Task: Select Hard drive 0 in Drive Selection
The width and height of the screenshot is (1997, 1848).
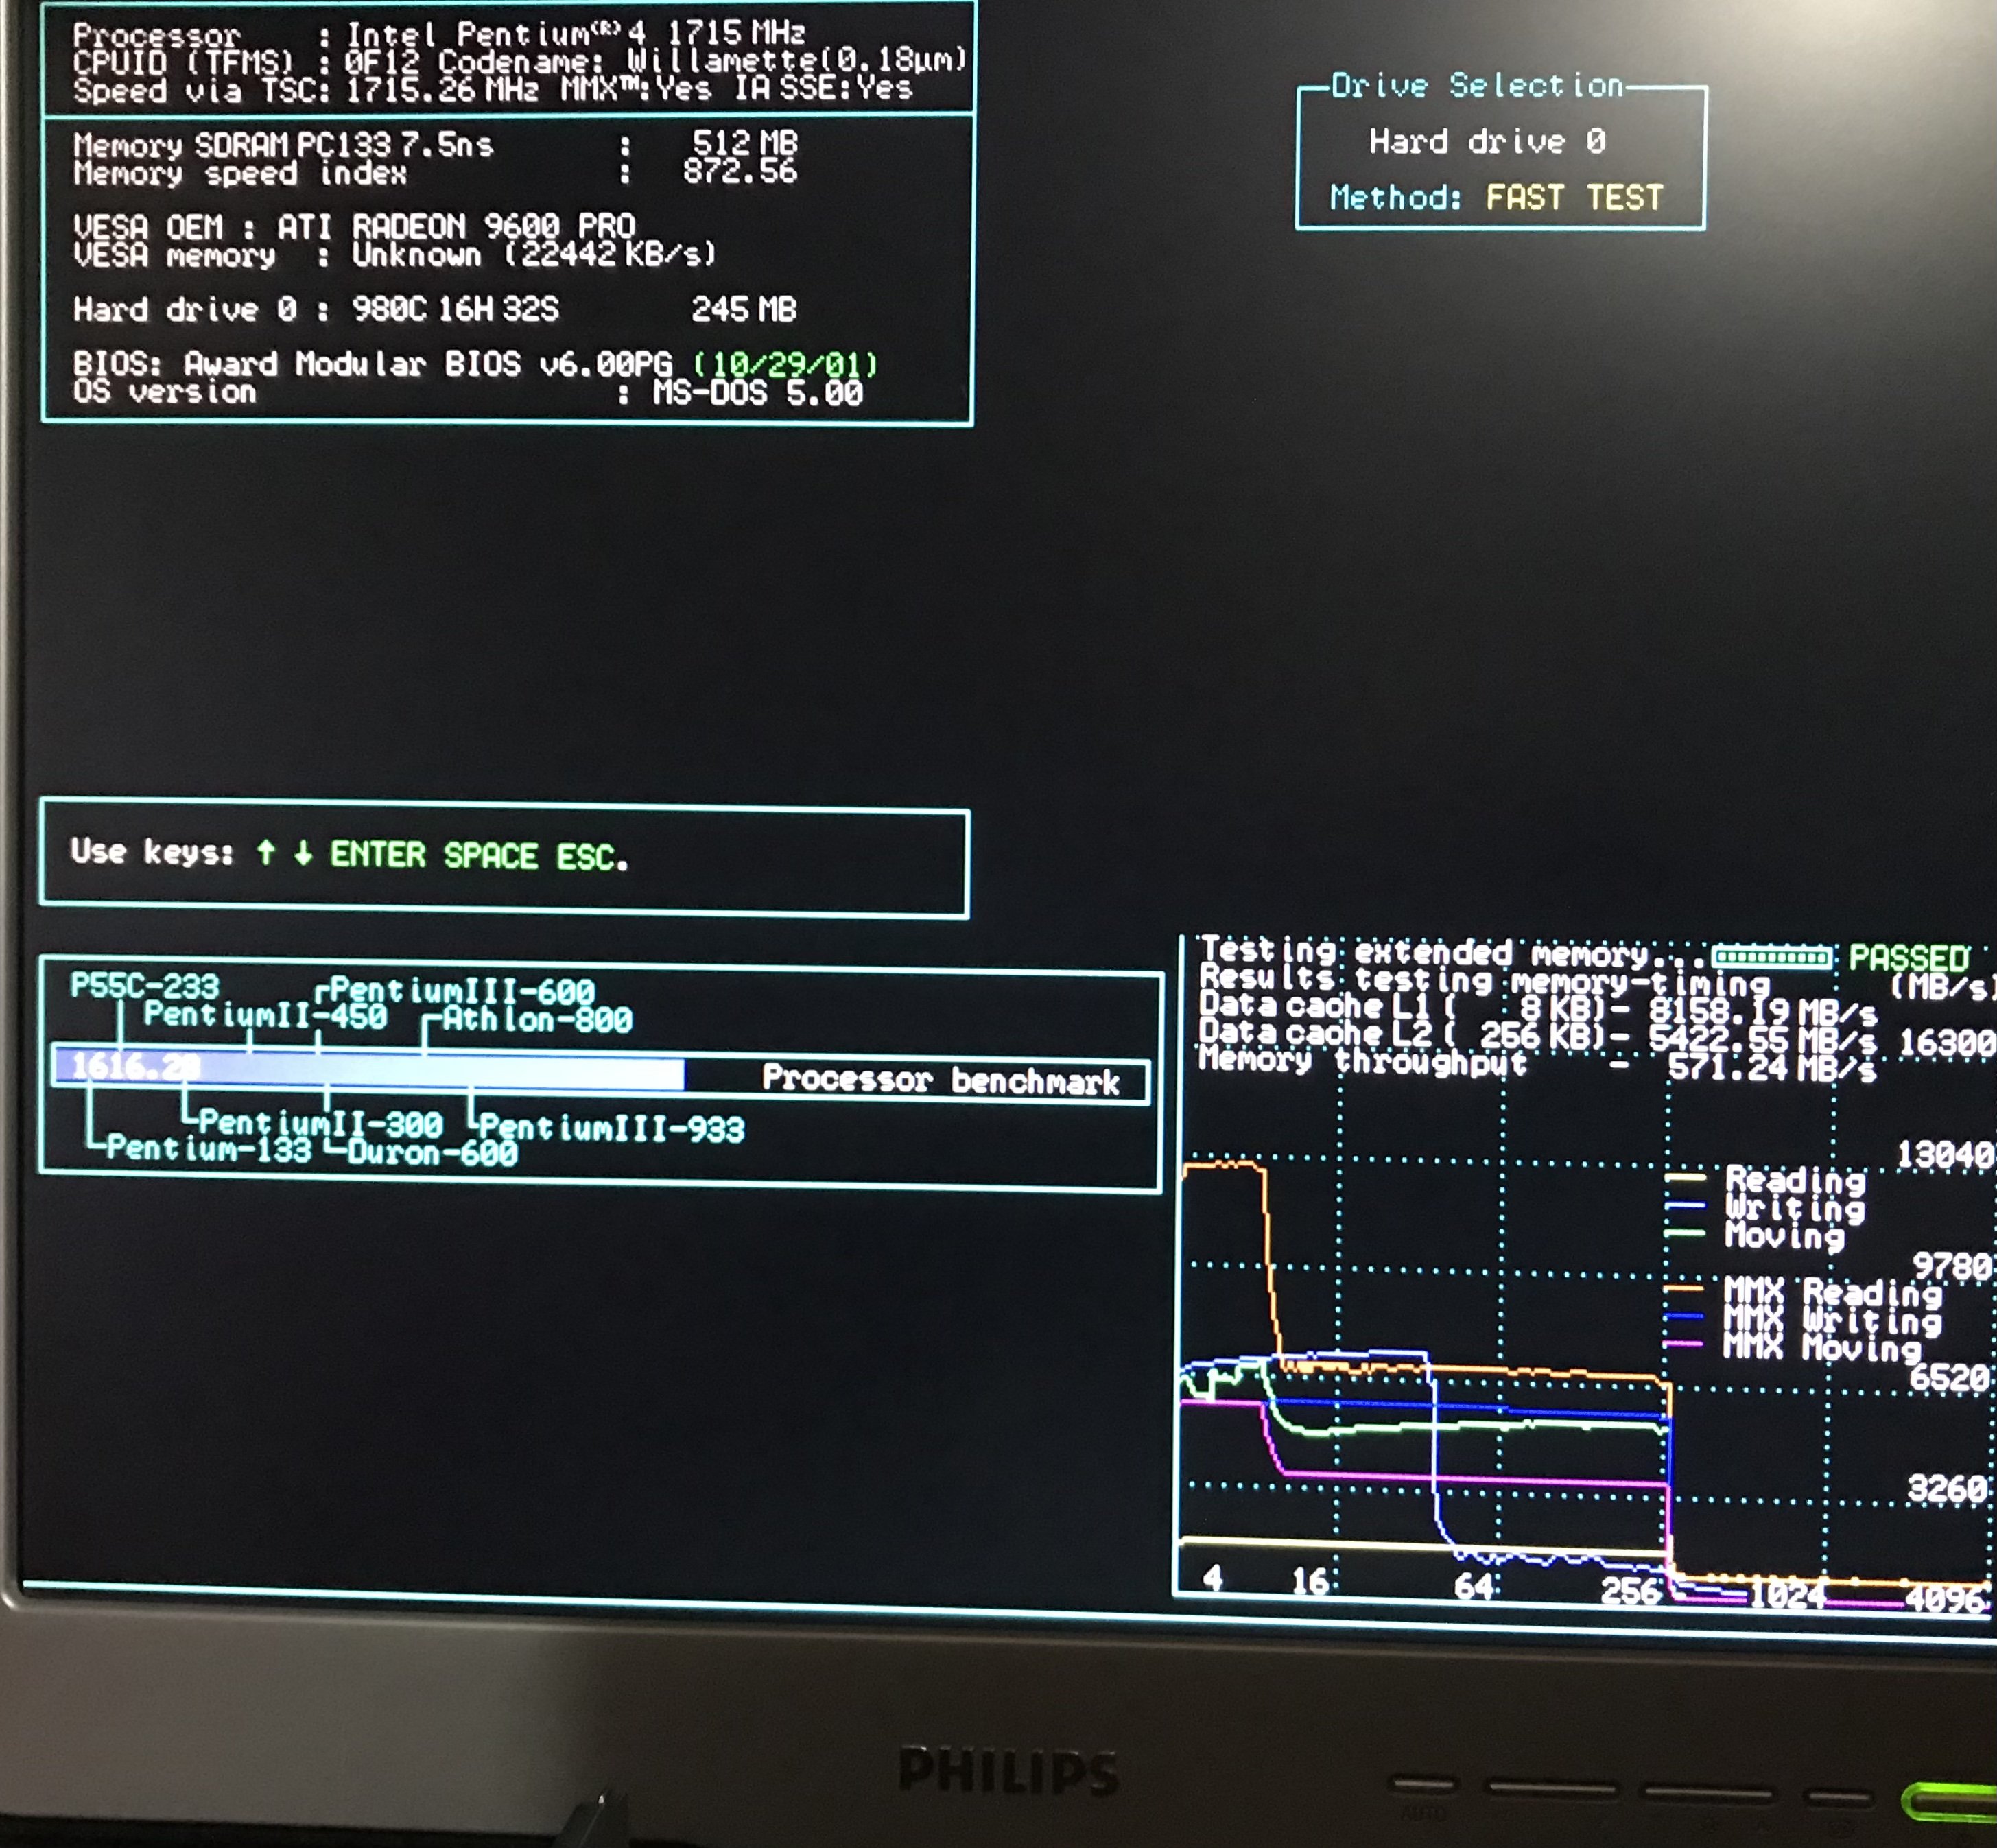Action: 1487,141
